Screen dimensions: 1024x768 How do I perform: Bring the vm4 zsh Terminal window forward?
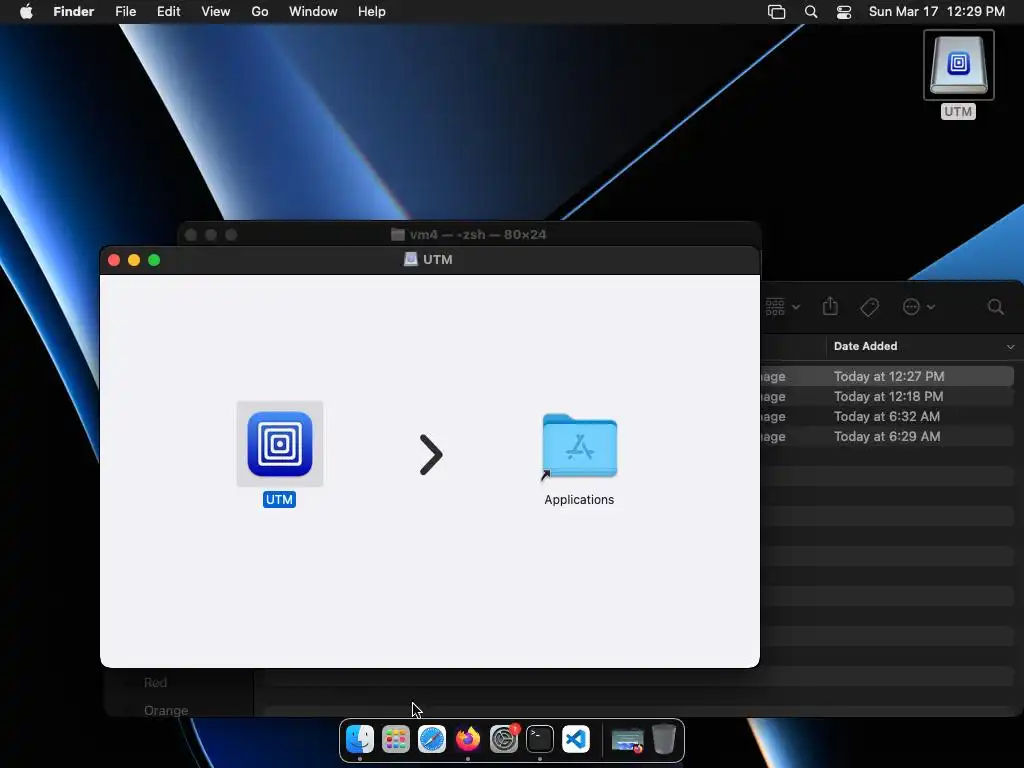click(x=469, y=234)
